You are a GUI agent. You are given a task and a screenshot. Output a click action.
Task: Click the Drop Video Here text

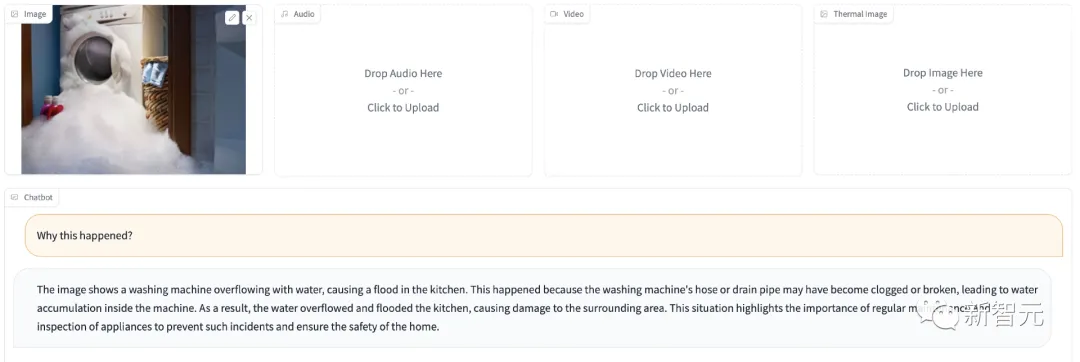click(x=673, y=74)
